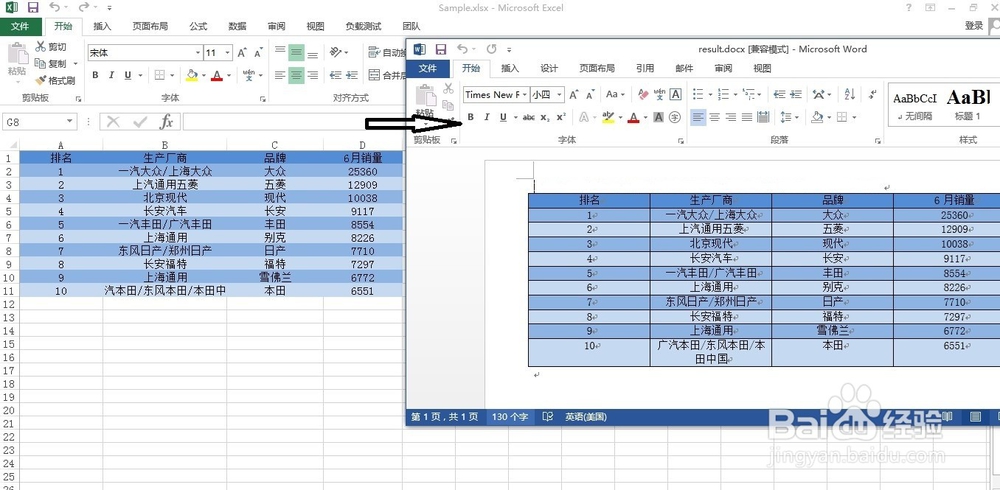
Task: Apply the 标题 1 style in Word
Action: [x=967, y=106]
